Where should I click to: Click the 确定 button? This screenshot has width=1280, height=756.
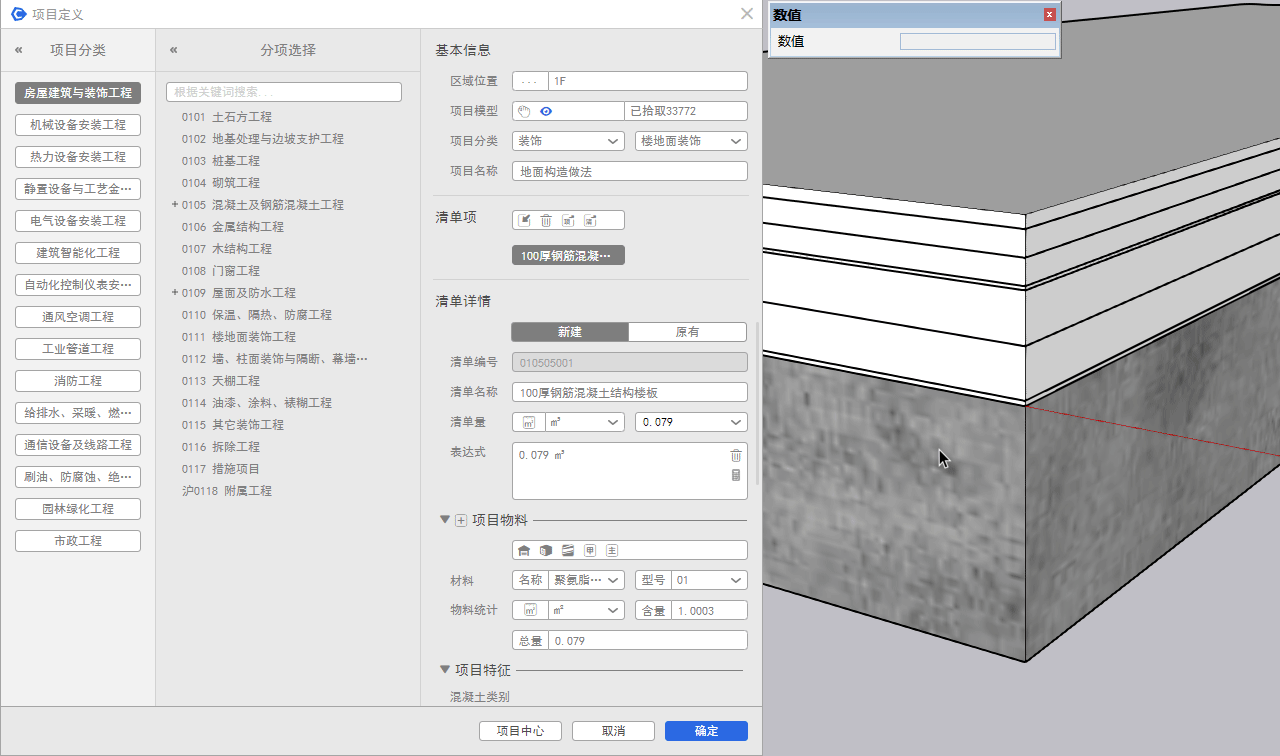click(706, 731)
